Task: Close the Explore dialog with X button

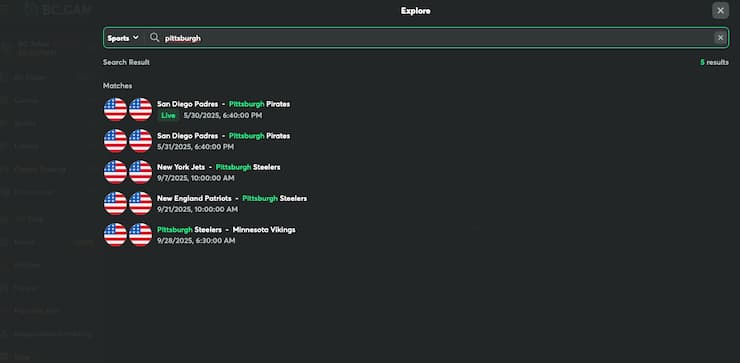Action: 720,10
